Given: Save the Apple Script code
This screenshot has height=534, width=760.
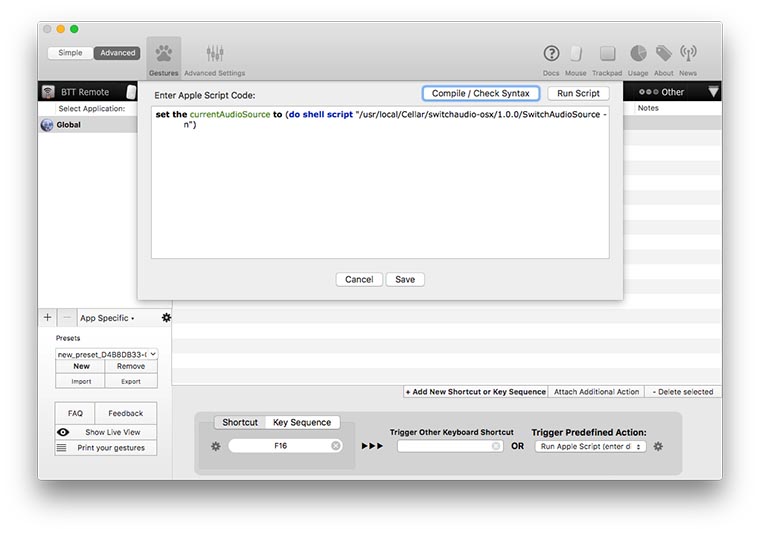Looking at the screenshot, I should click(x=405, y=279).
